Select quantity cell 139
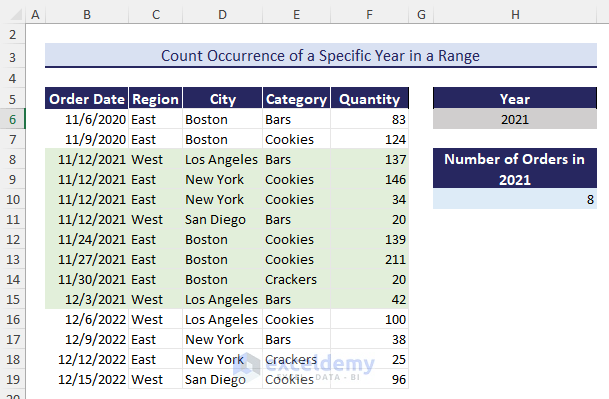This screenshot has width=609, height=399. click(369, 239)
